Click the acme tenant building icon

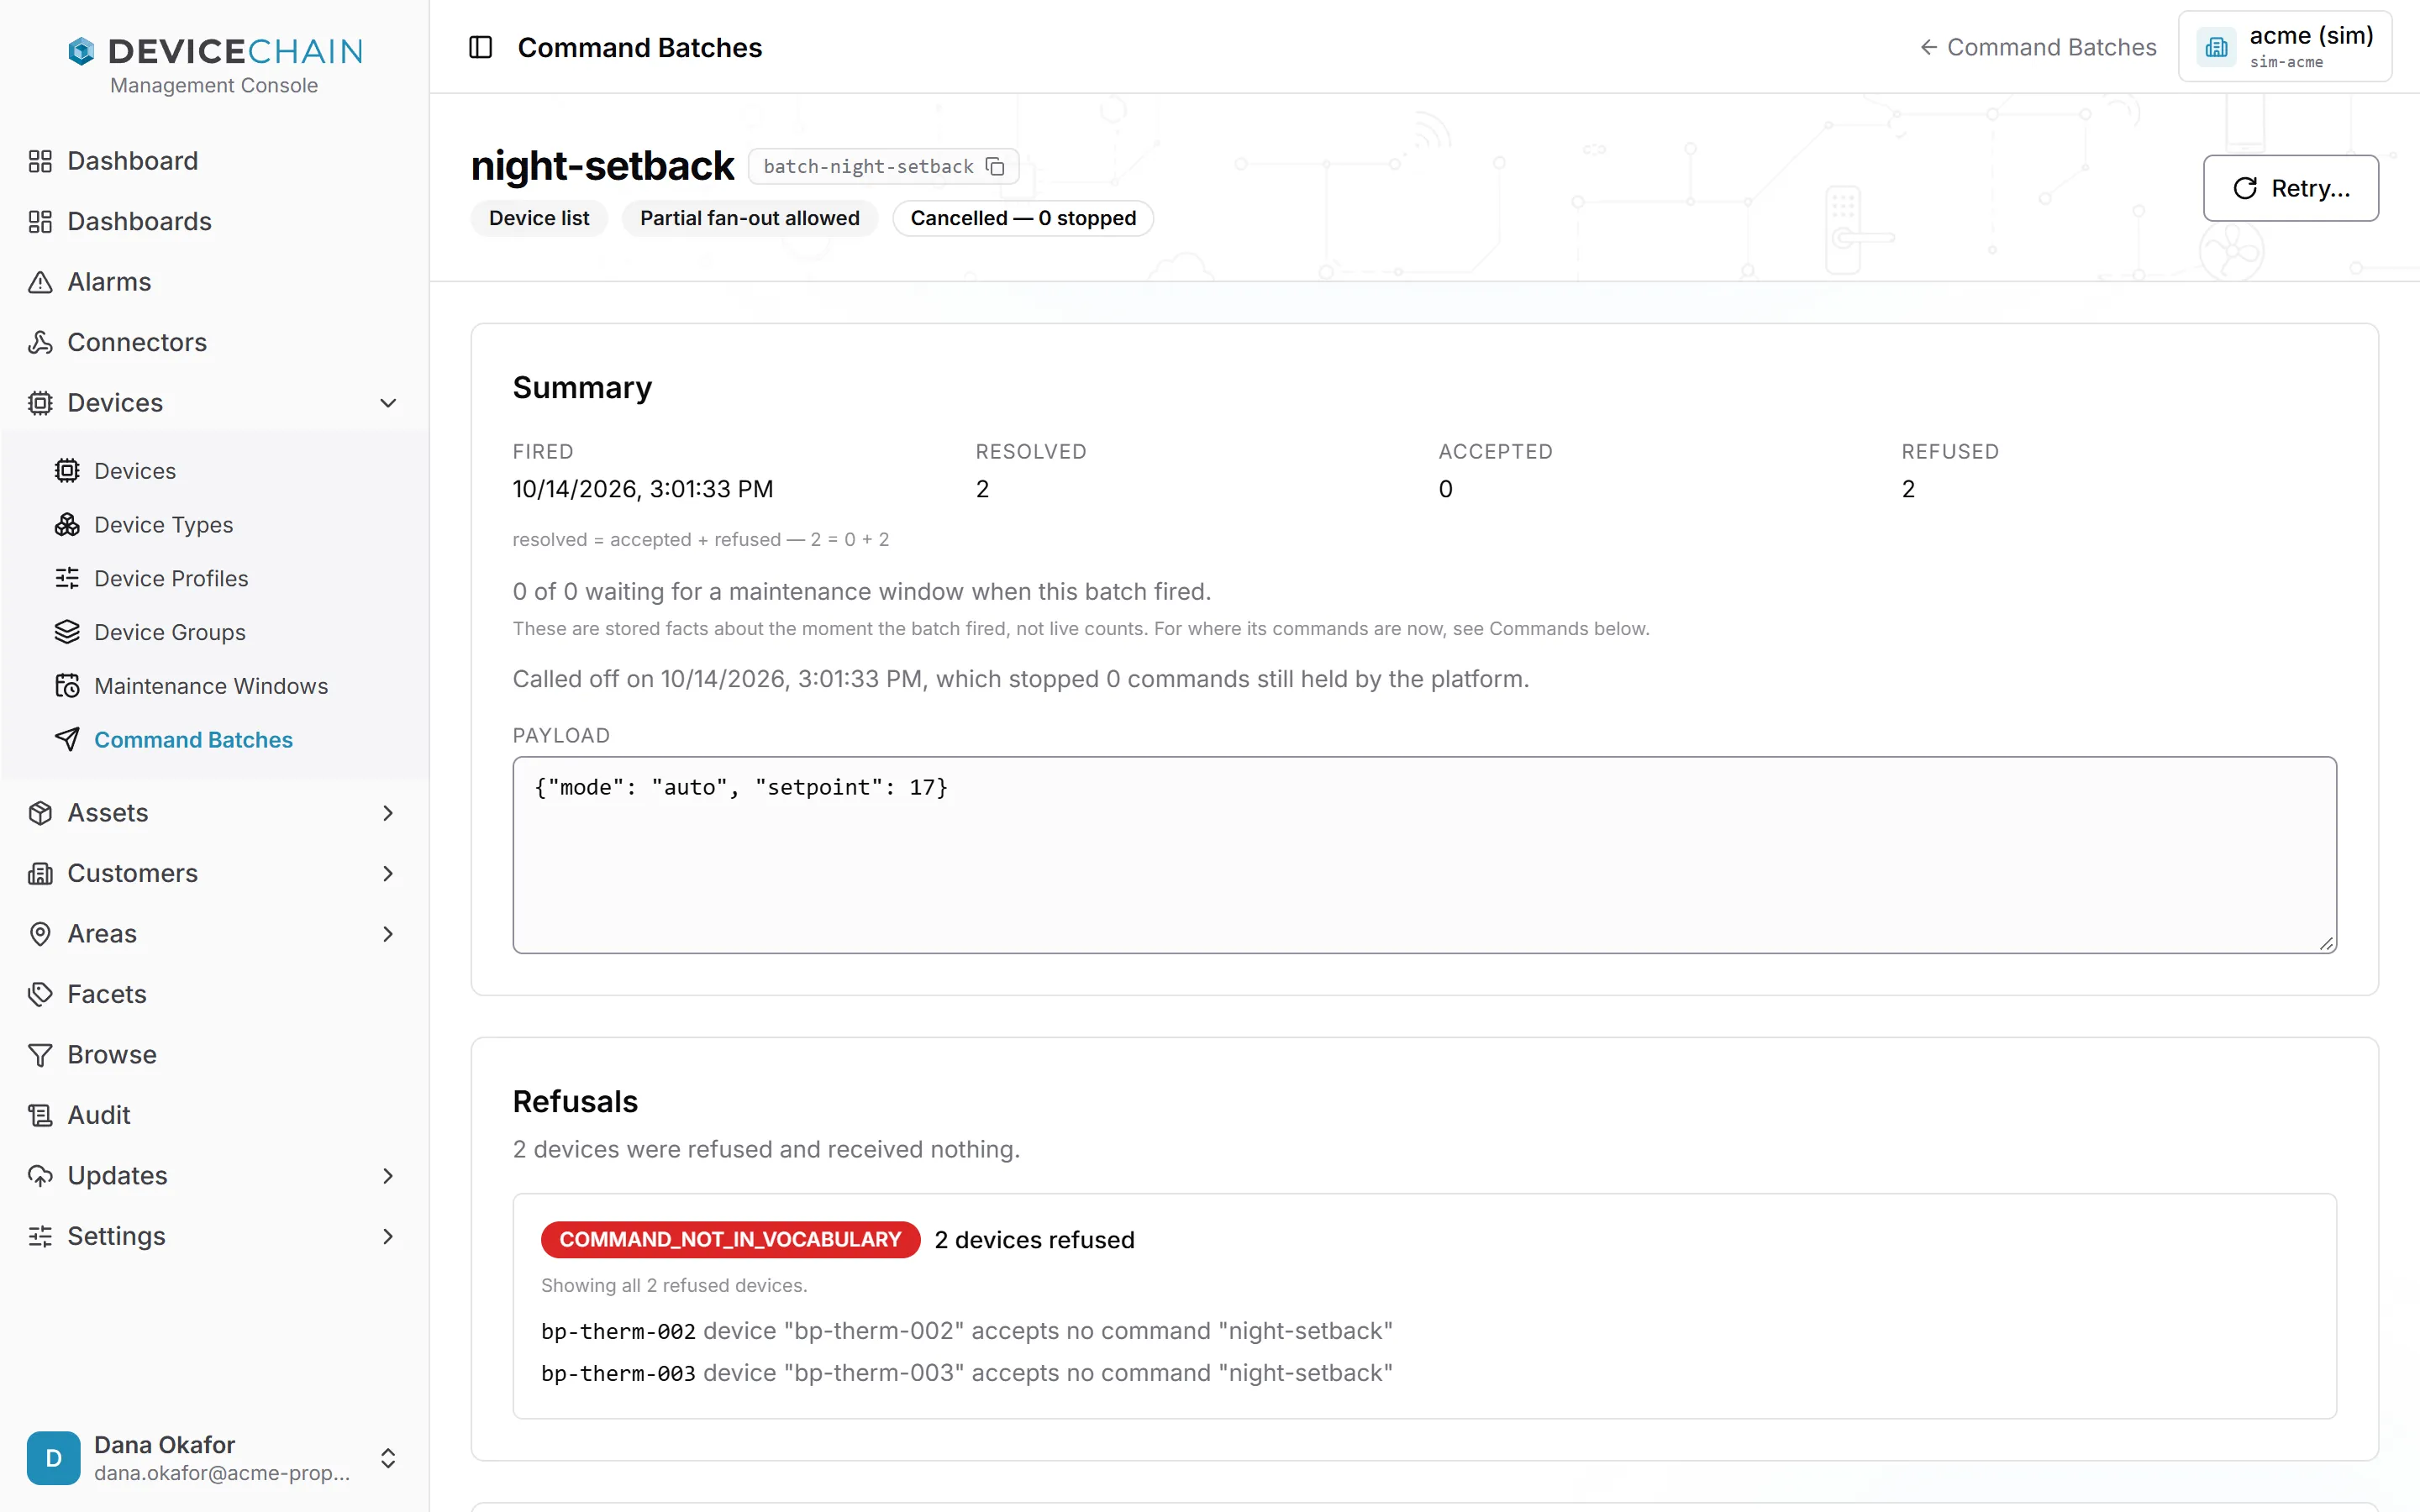(x=2216, y=47)
